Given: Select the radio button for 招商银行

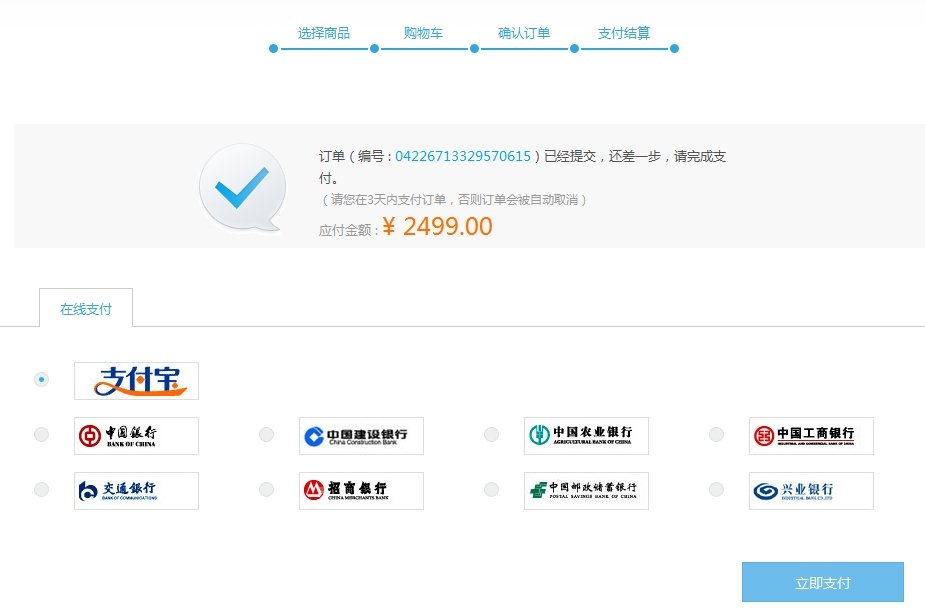Looking at the screenshot, I should pos(266,490).
